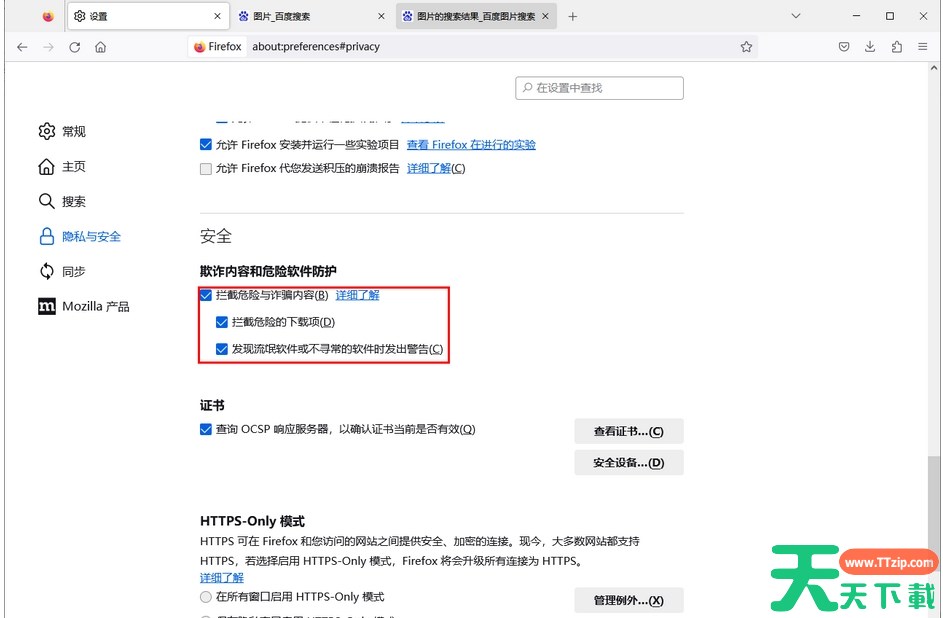Image resolution: width=943 pixels, height=618 pixels.
Task: Toggle 拦截危险与诈骗内容 checkbox
Action: pos(206,295)
